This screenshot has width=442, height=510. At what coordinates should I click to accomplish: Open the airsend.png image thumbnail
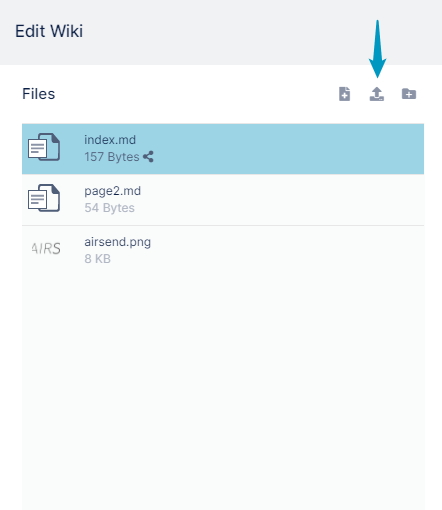click(46, 249)
